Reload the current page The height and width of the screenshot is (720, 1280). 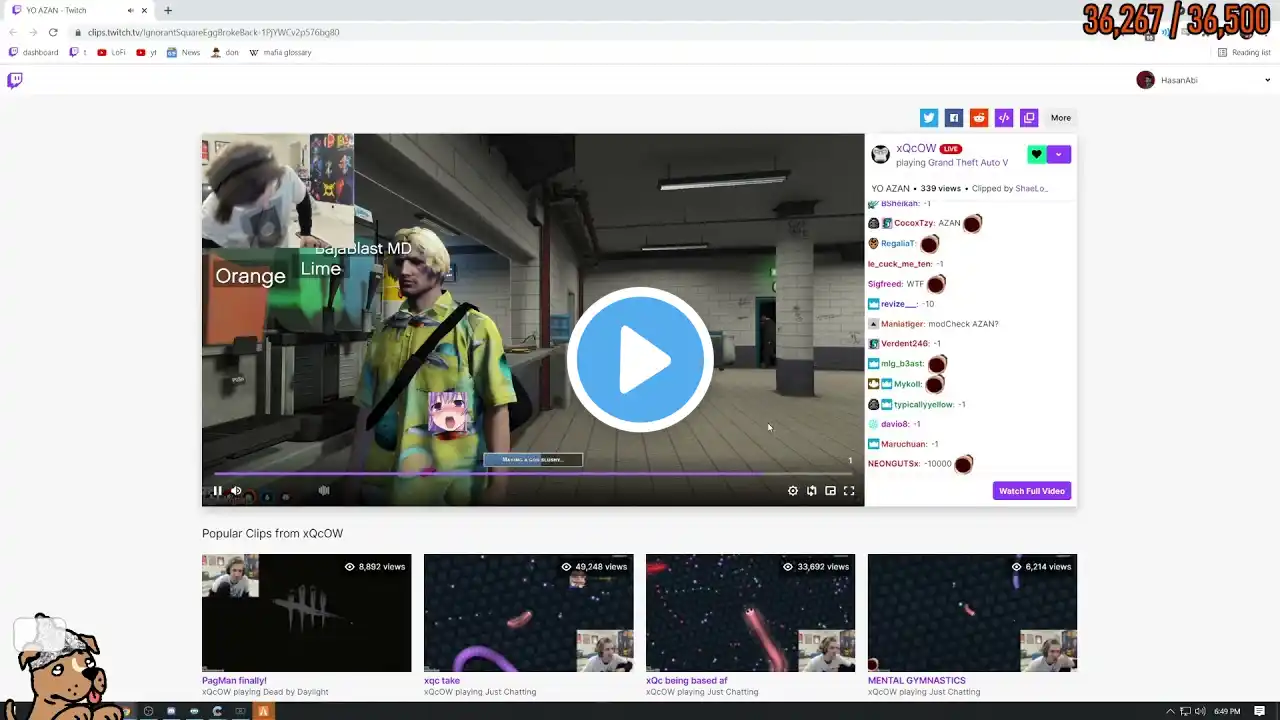tap(53, 32)
